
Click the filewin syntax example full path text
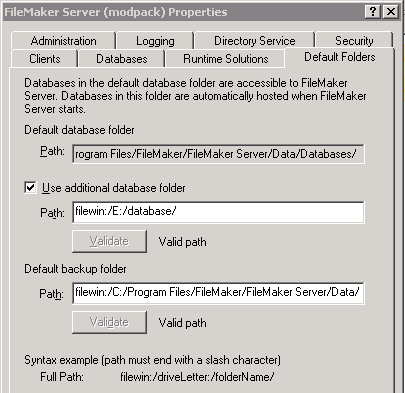(197, 377)
